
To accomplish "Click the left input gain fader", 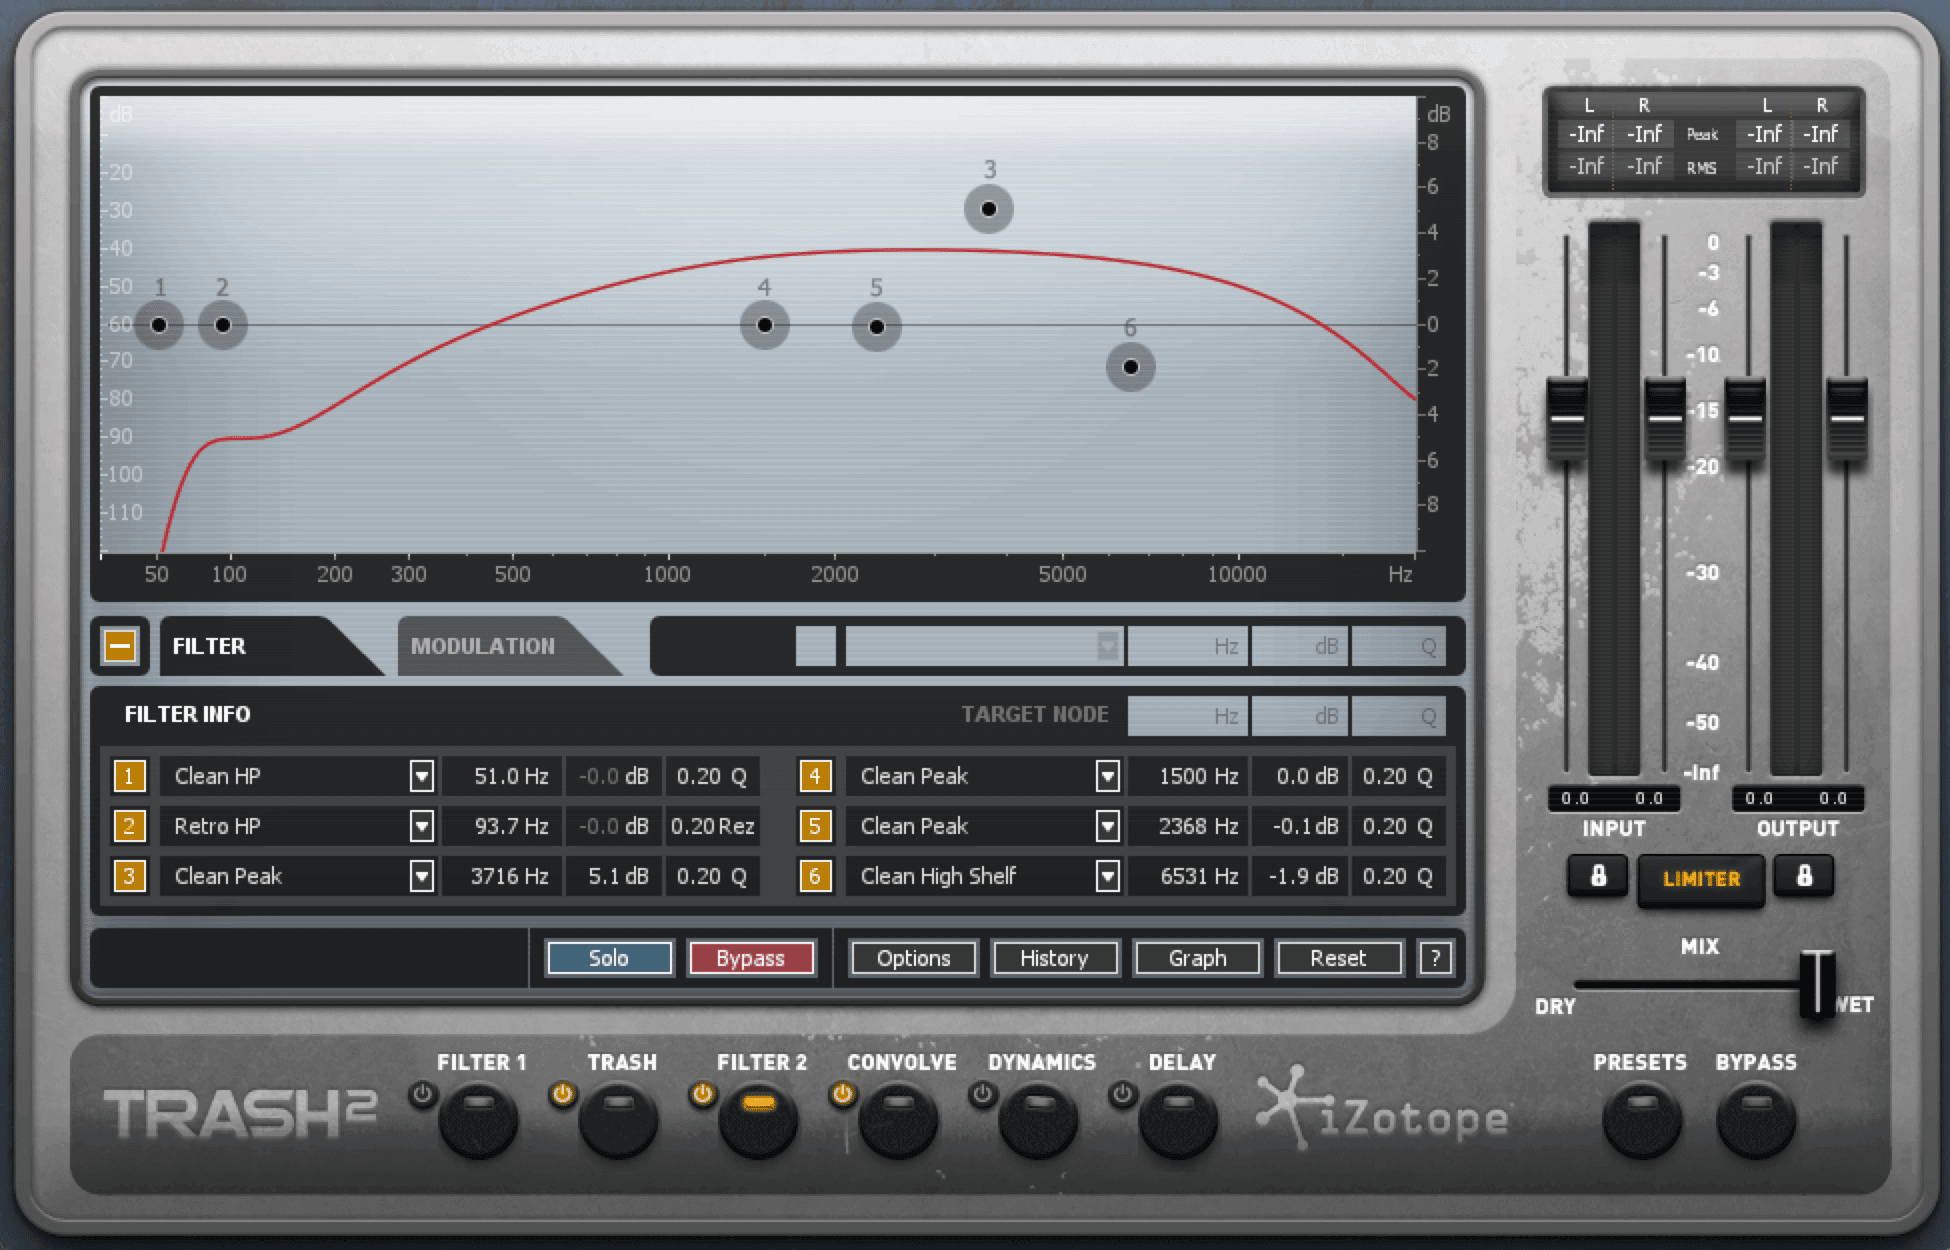I will coord(1567,418).
